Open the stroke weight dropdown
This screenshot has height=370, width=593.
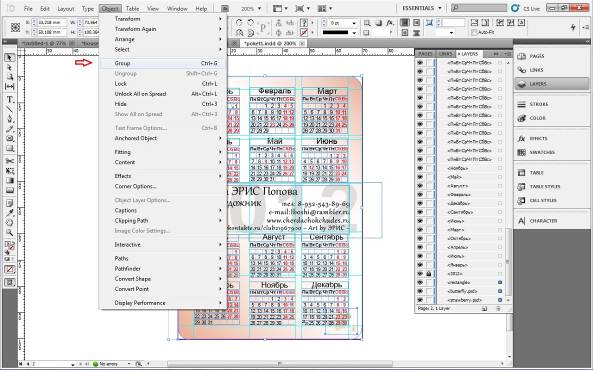[x=354, y=23]
